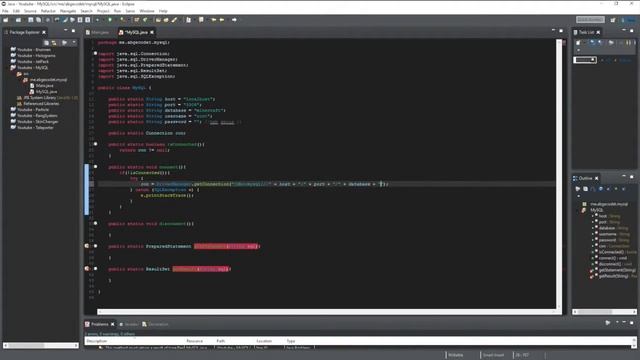This screenshot has height=360, width=640.
Task: Close the Outline view
Action: tap(597, 178)
